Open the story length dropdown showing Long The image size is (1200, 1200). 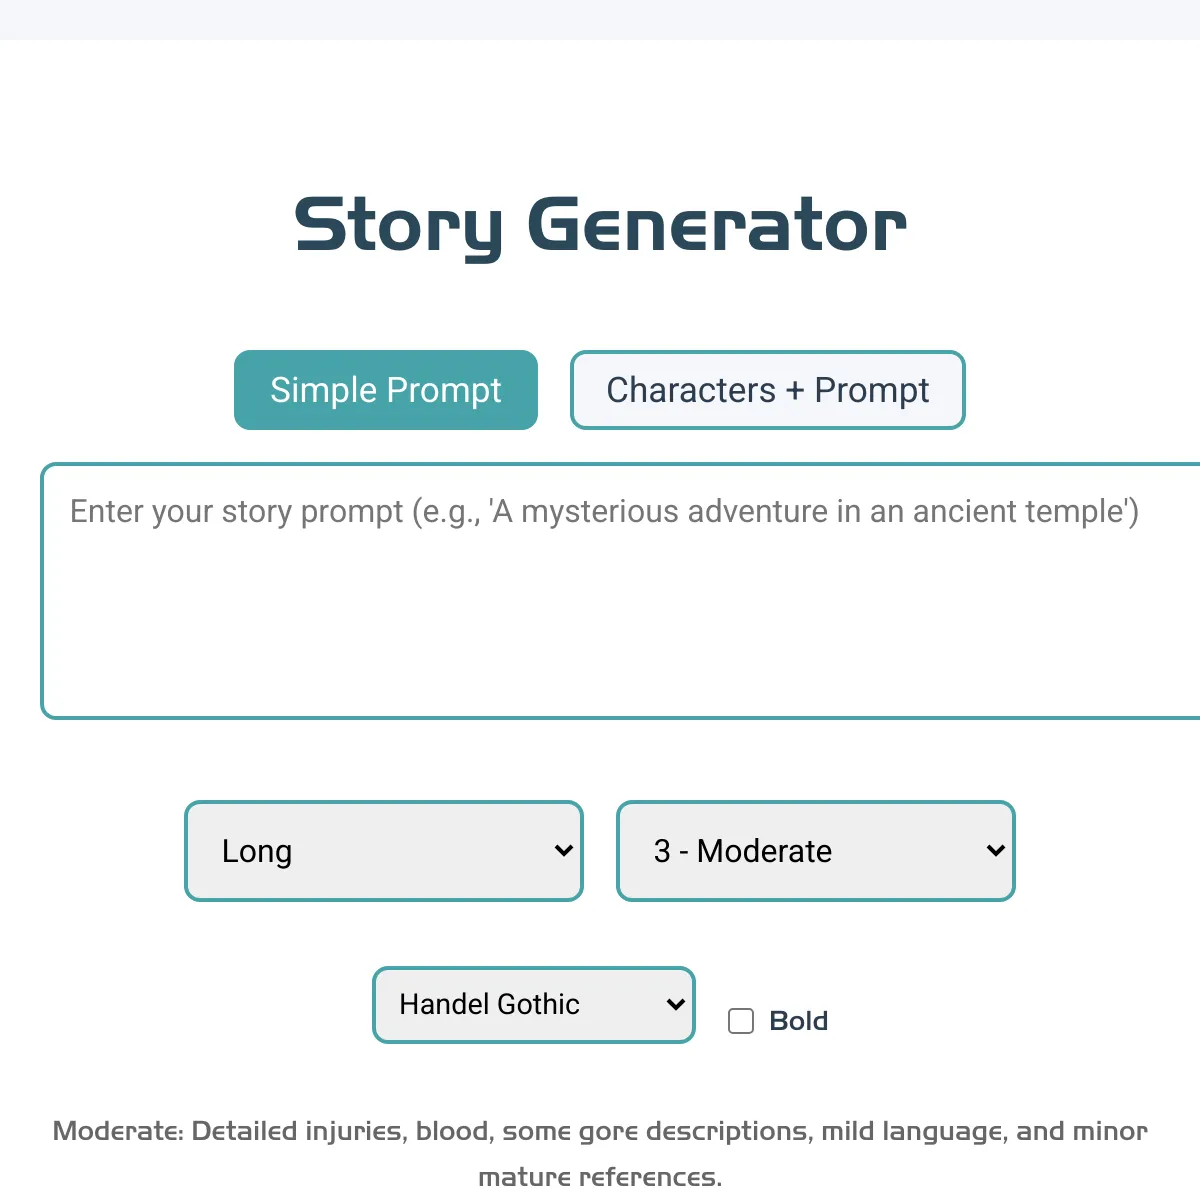click(384, 851)
